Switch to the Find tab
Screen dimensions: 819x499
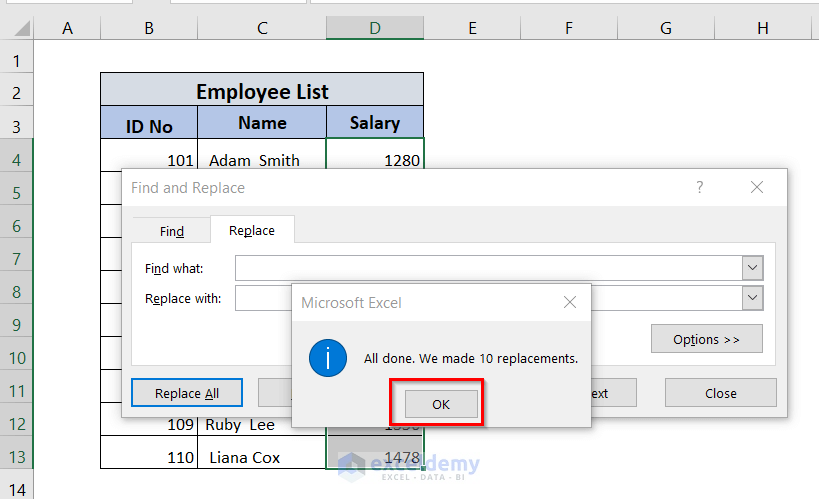(x=172, y=231)
